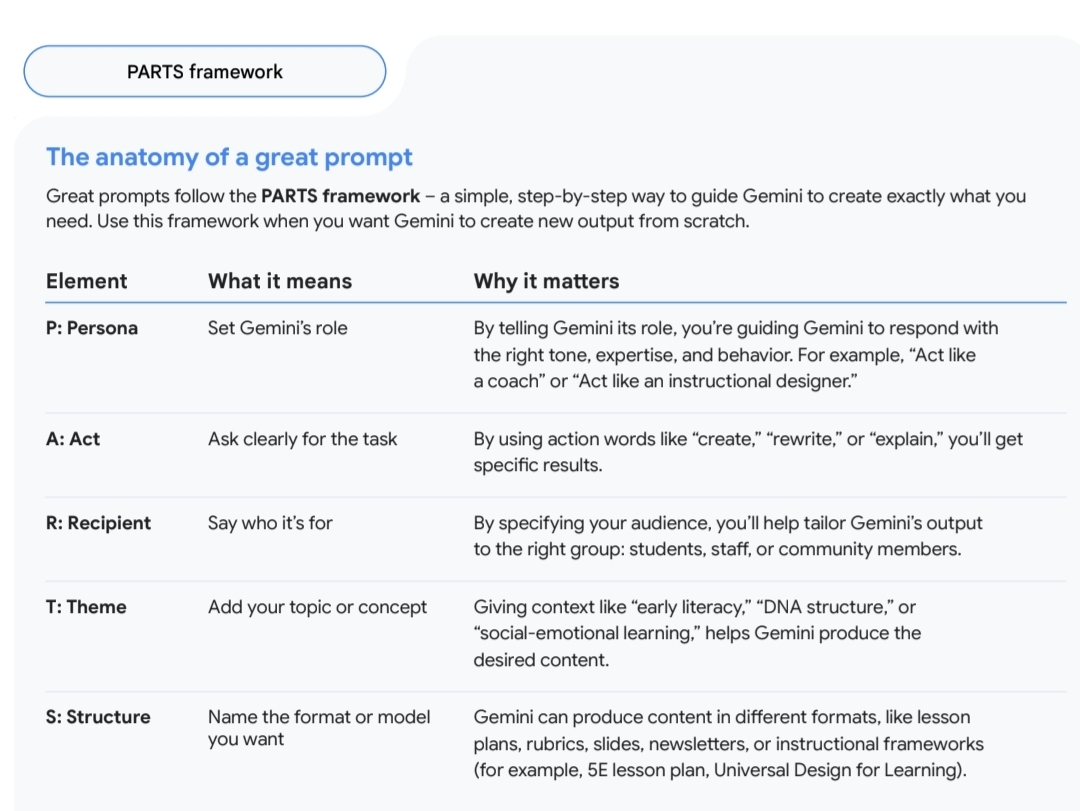This screenshot has width=1080, height=811.
Task: Select the 'S: Structure' row label
Action: point(98,717)
